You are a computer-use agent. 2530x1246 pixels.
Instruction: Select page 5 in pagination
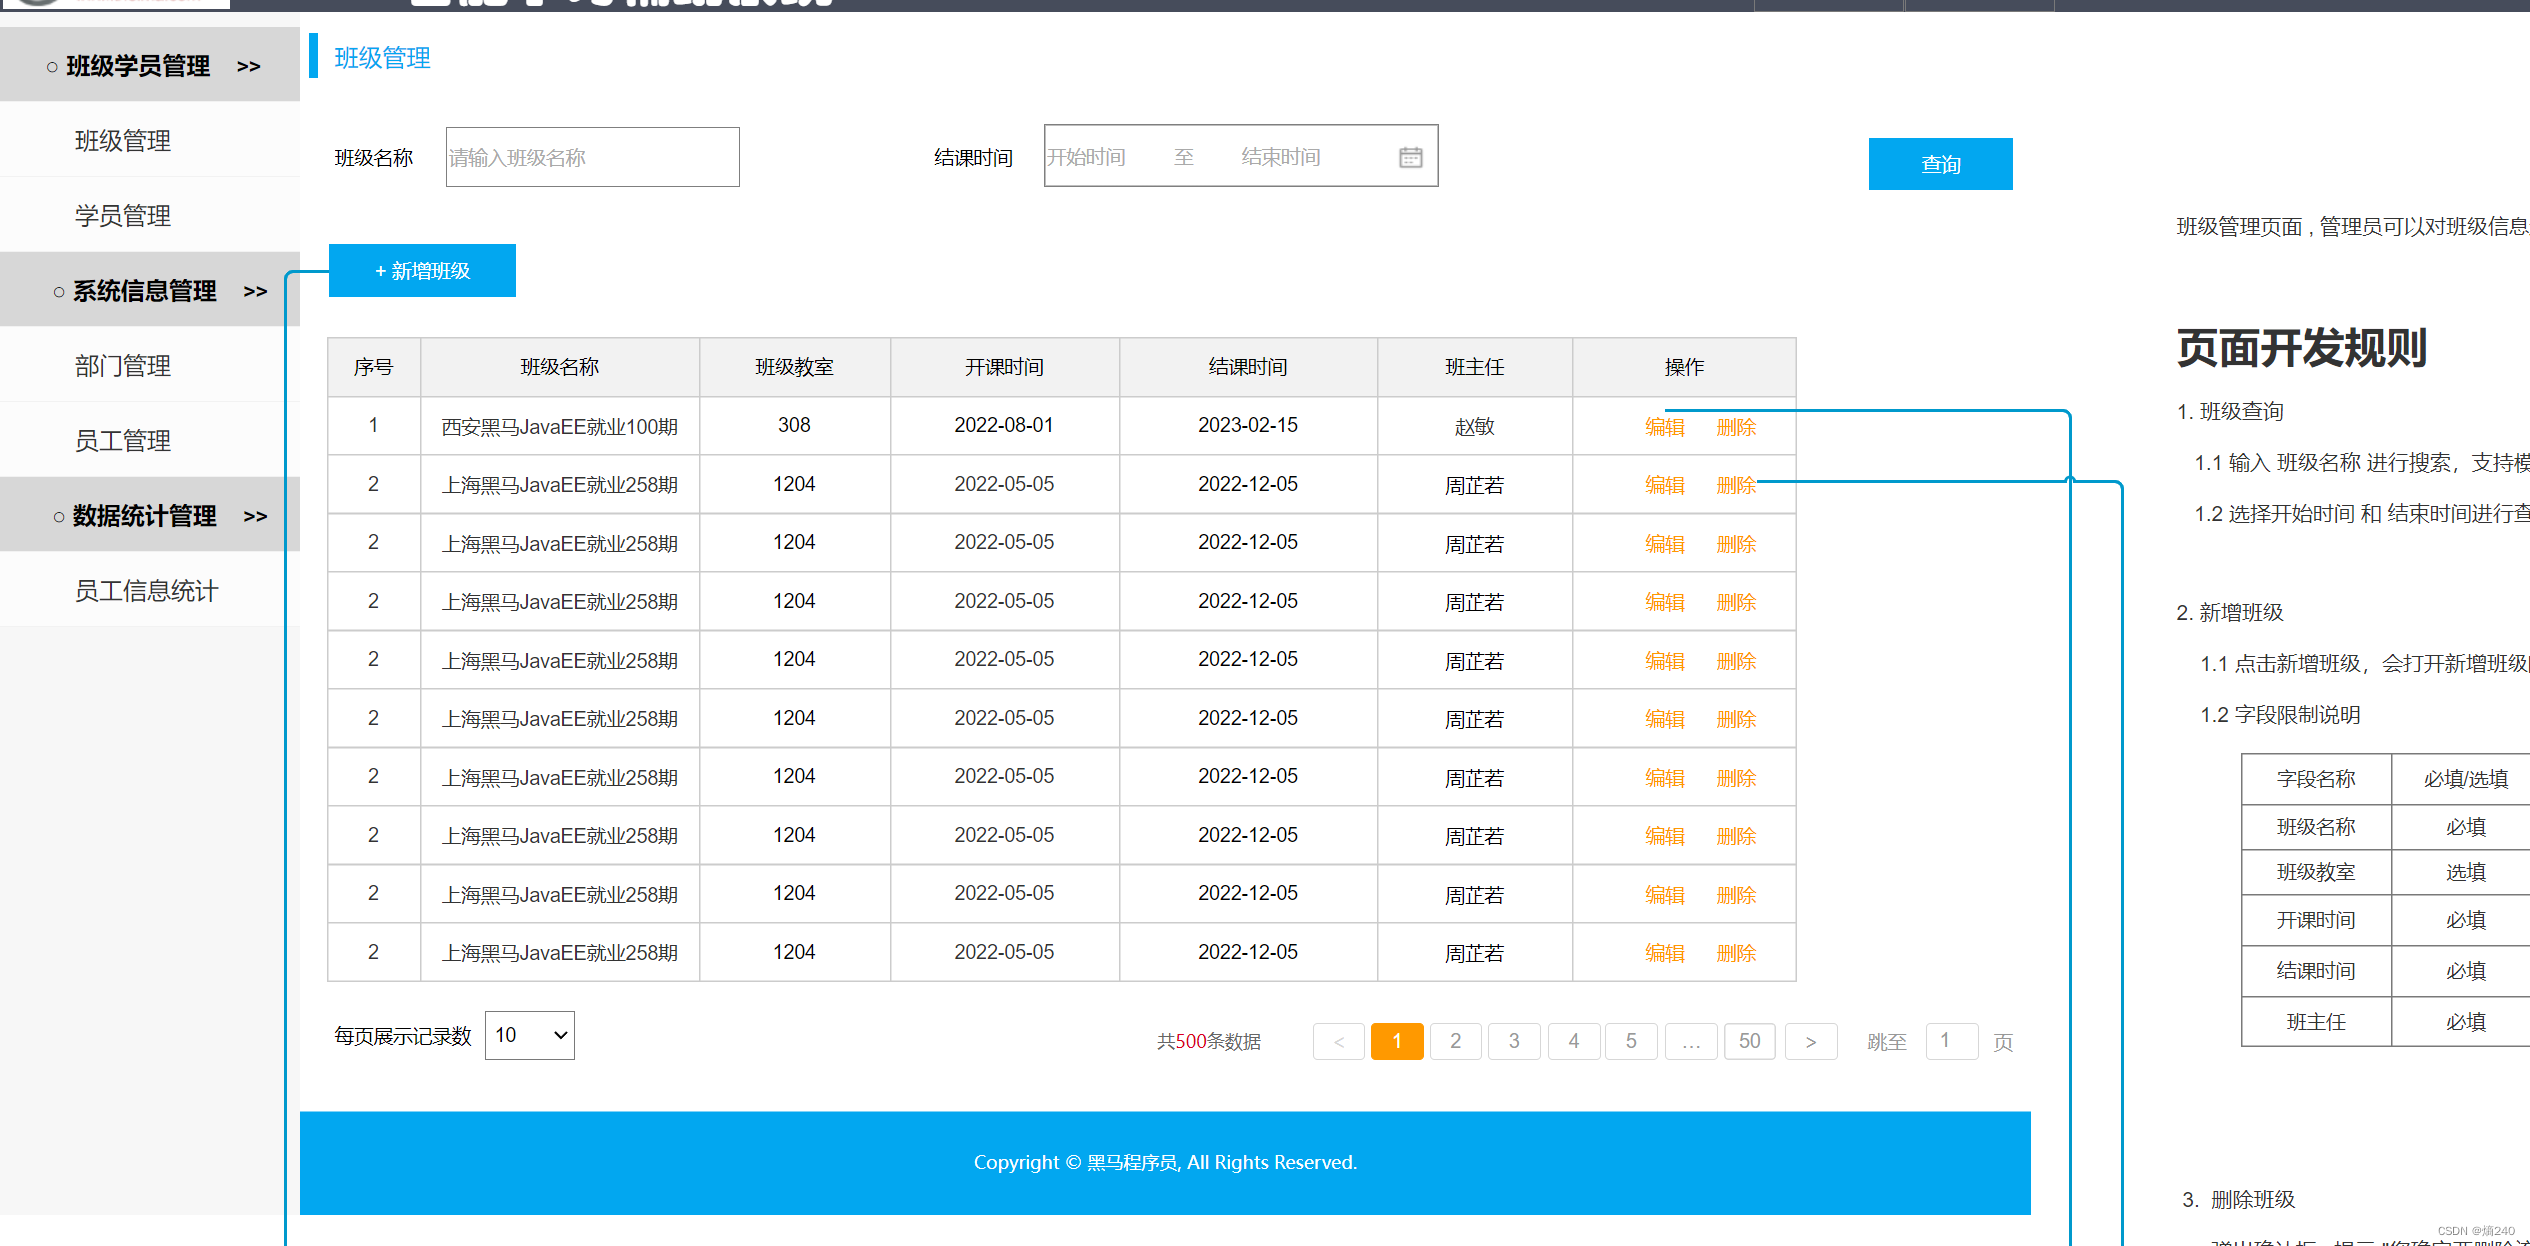(x=1631, y=1042)
